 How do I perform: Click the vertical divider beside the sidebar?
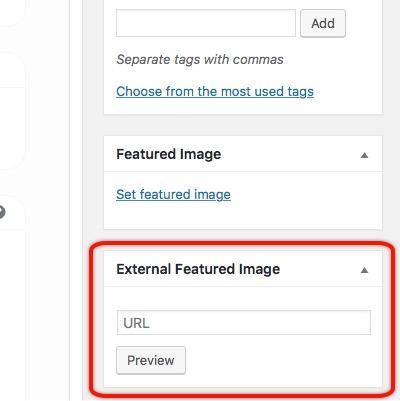(x=69, y=200)
